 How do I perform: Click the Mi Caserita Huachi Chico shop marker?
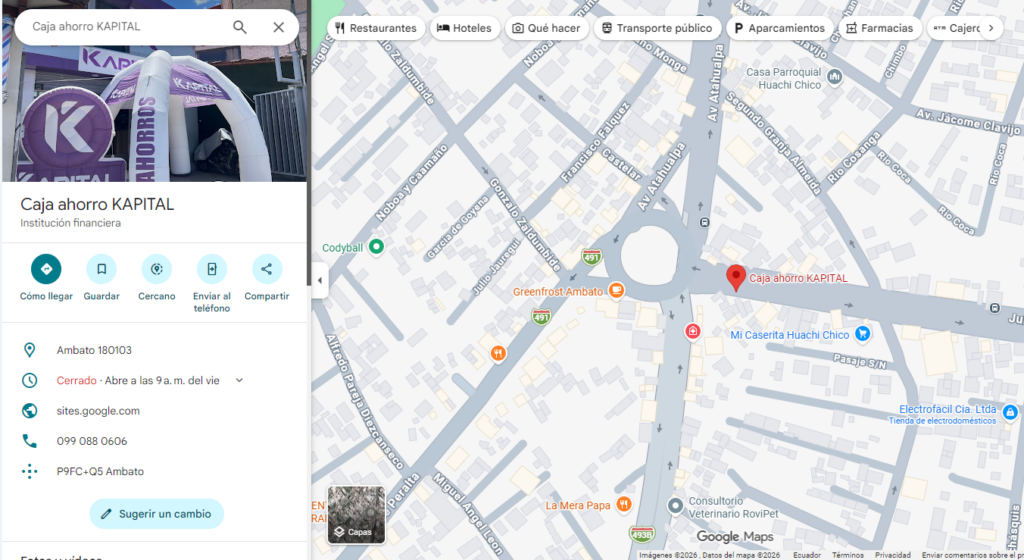coord(863,334)
